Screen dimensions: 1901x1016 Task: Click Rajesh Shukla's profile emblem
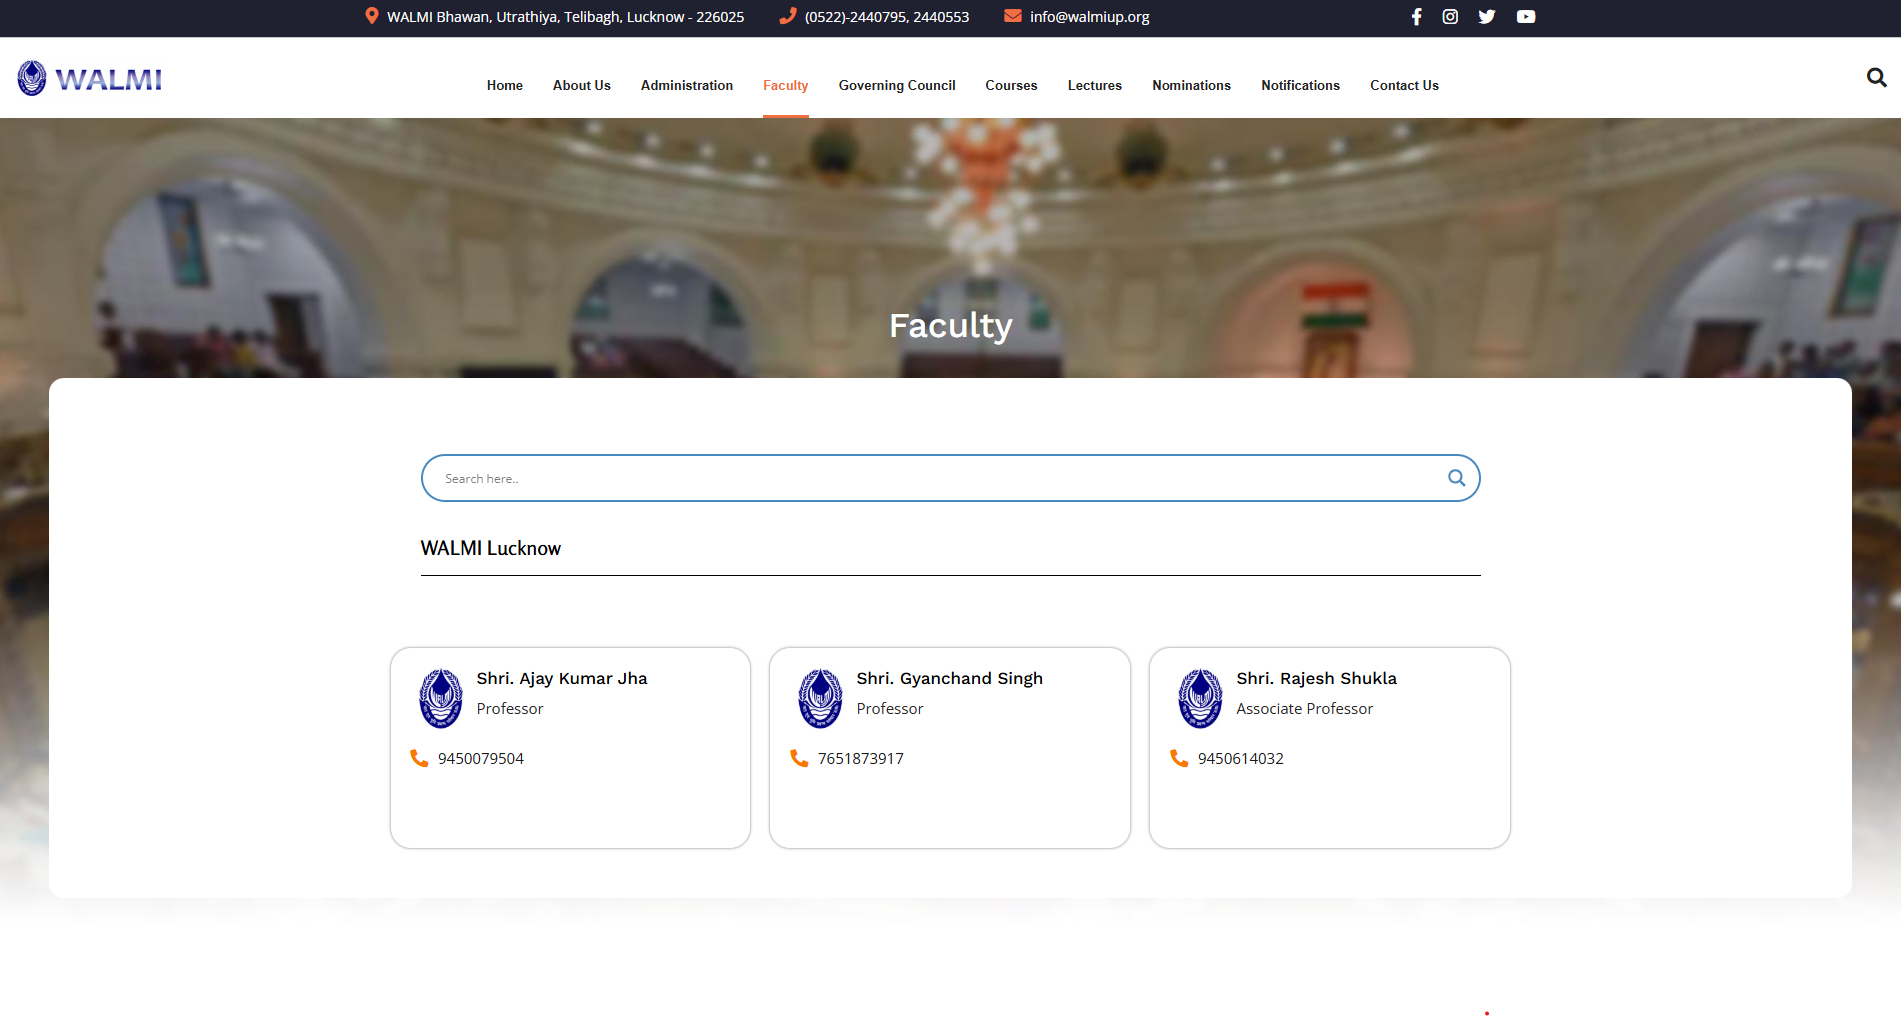(1201, 698)
